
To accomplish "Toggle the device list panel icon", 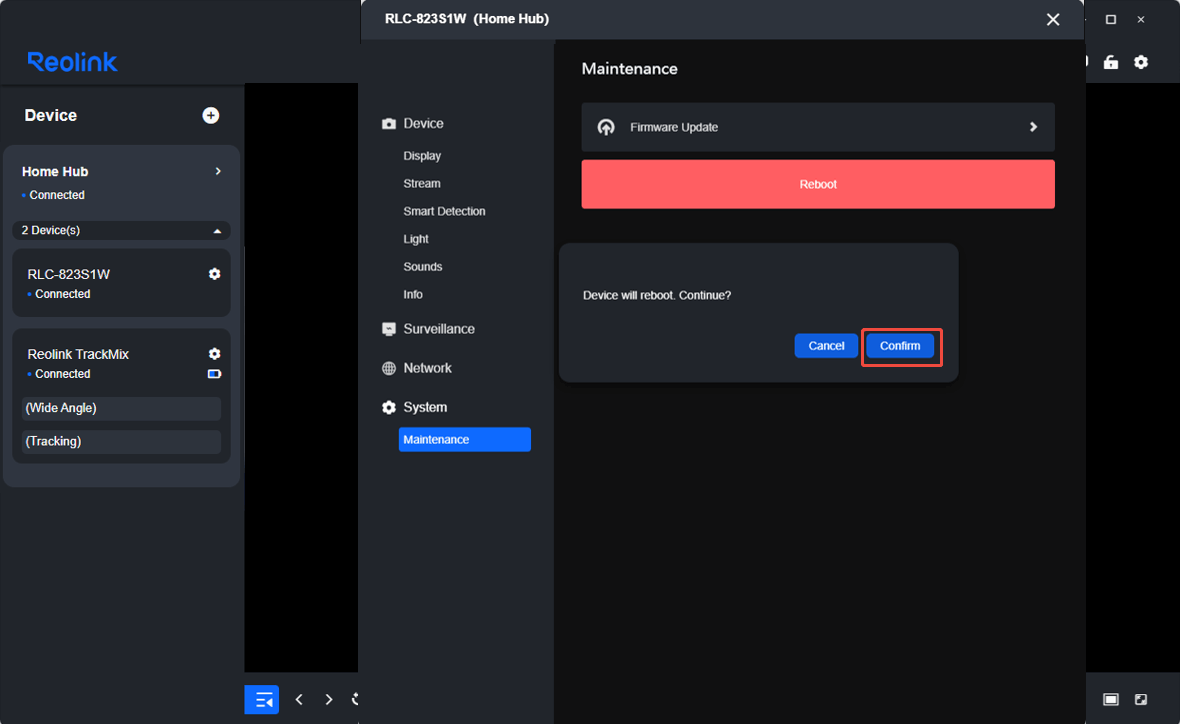I will pyautogui.click(x=262, y=699).
